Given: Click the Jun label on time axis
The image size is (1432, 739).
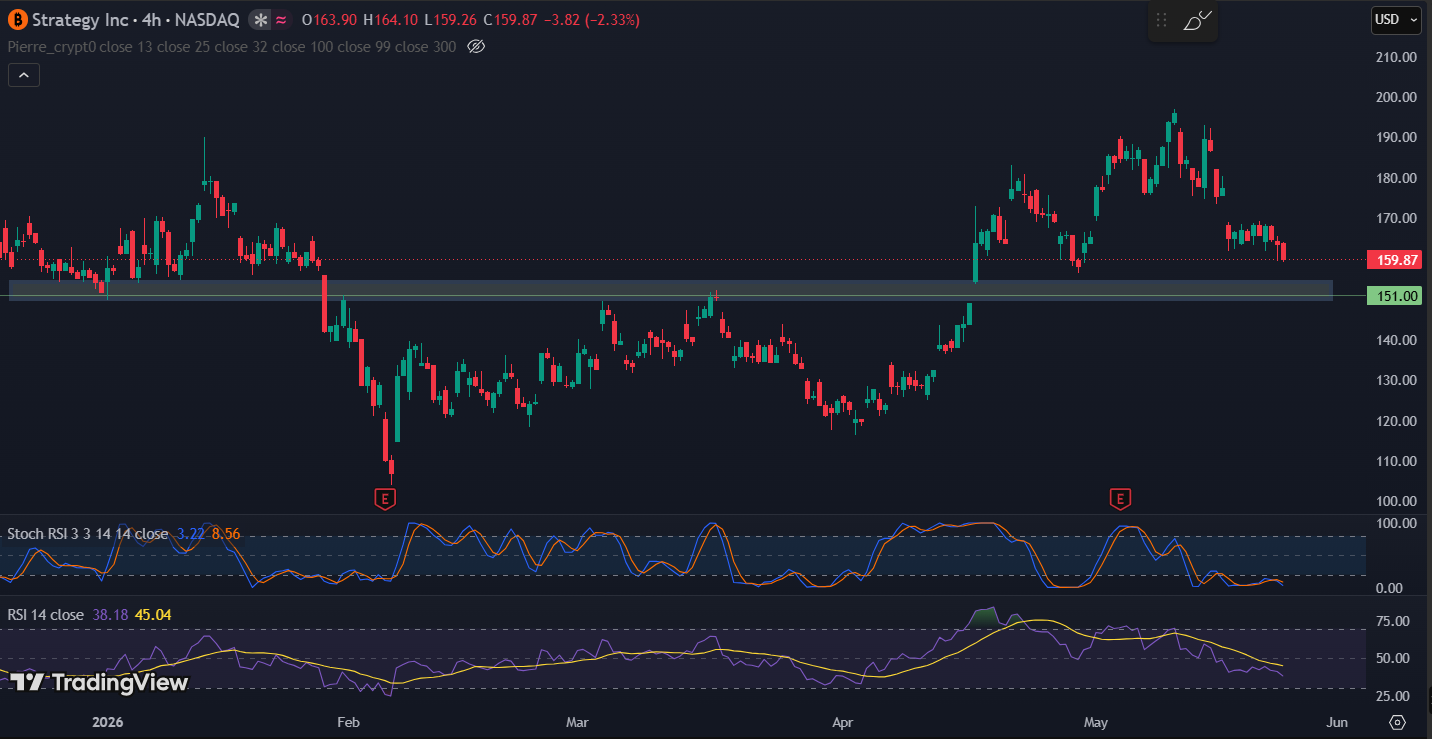Looking at the screenshot, I should point(1337,722).
